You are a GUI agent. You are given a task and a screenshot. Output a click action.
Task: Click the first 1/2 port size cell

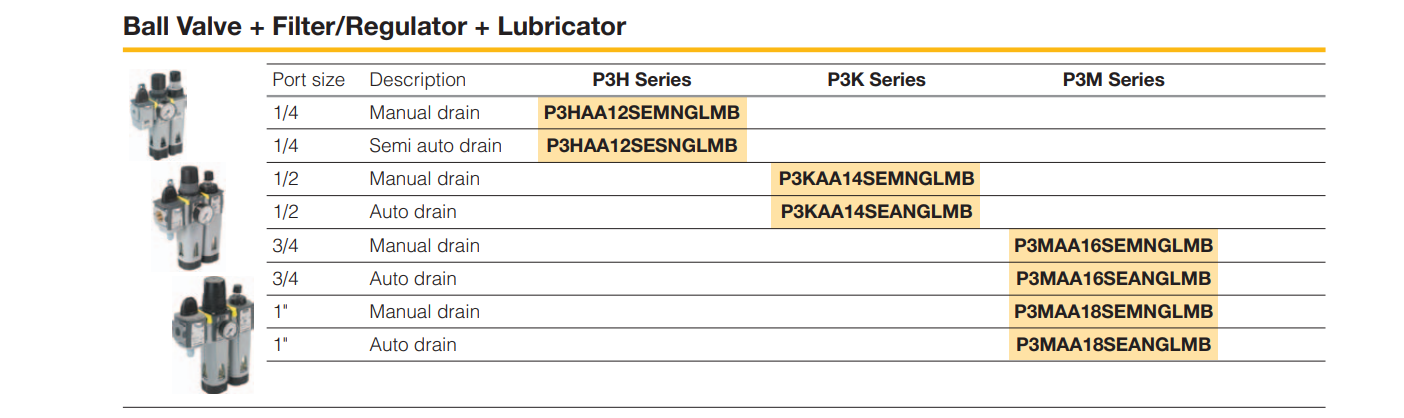286,179
